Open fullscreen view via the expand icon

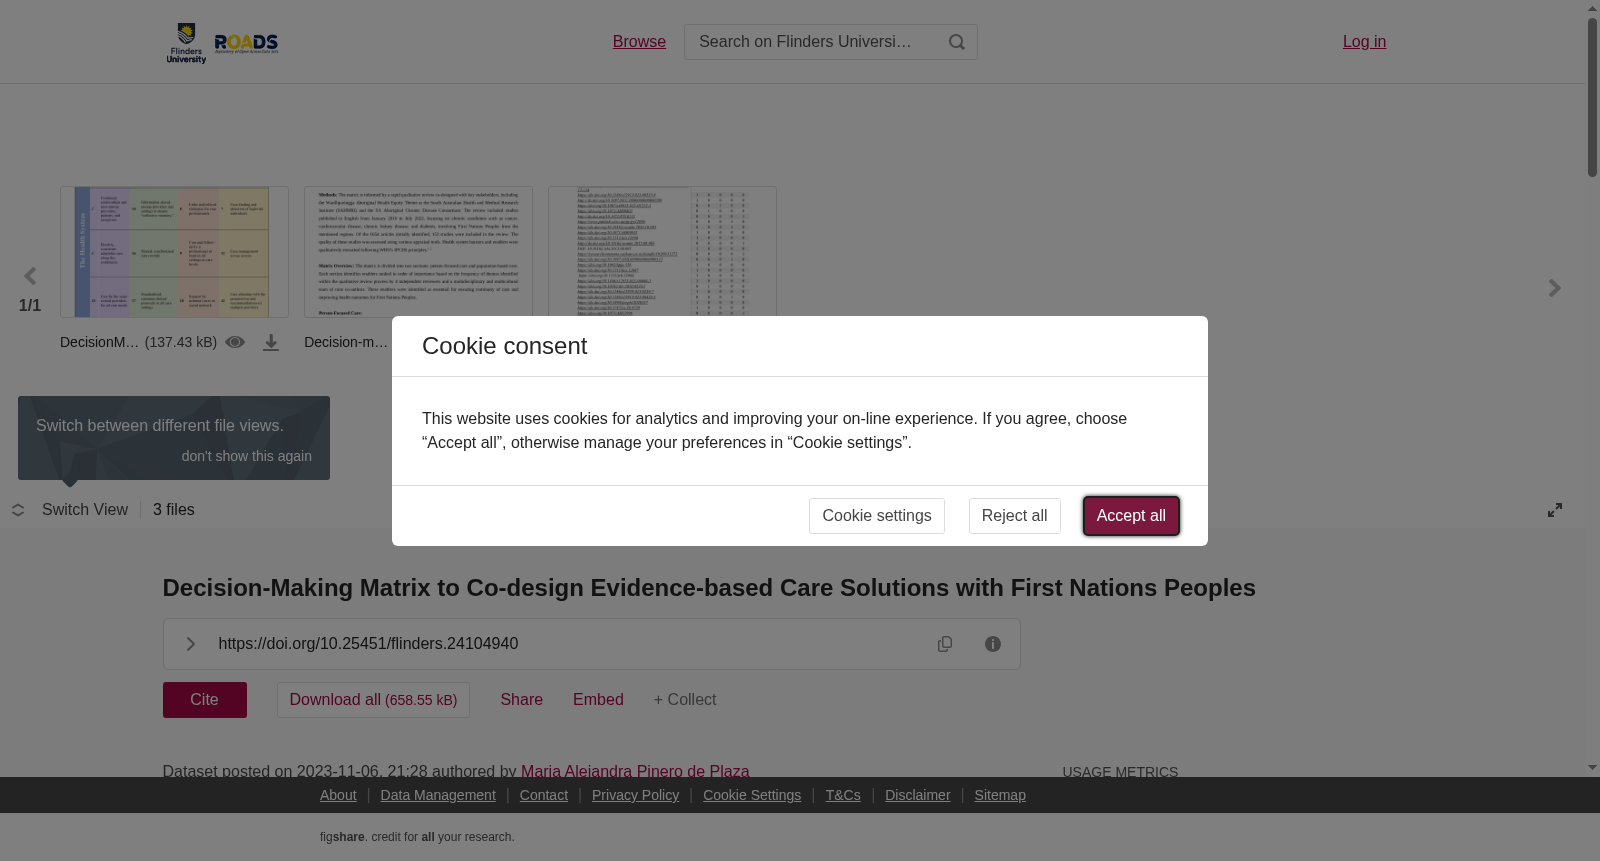pos(1555,510)
